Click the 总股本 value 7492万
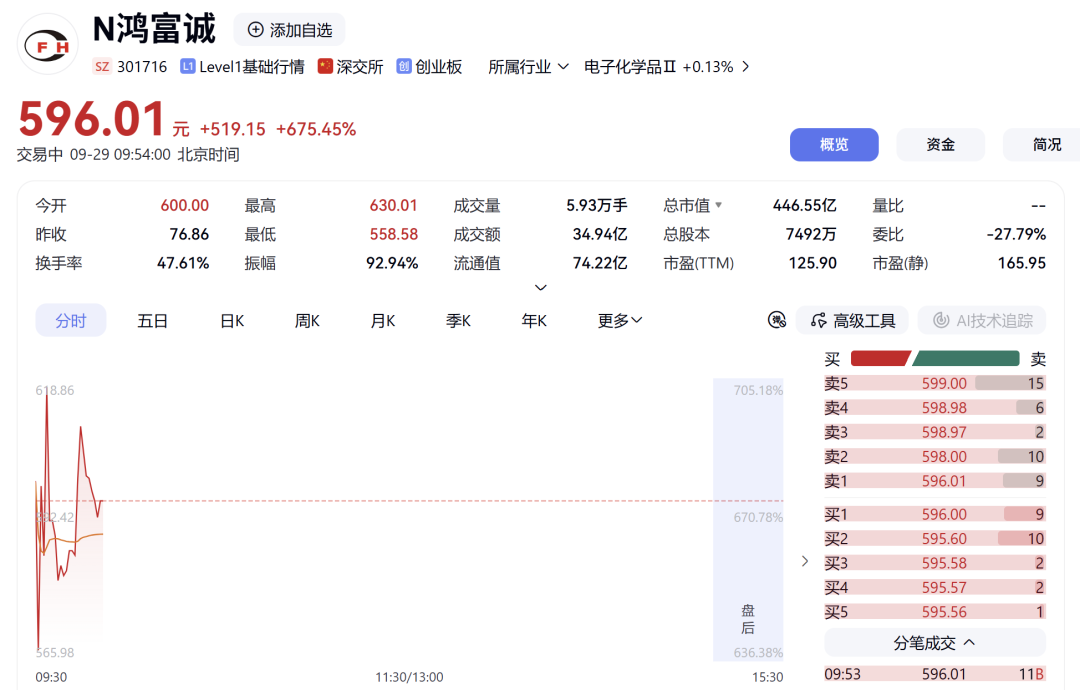Viewport: 1080px width, 690px height. 811,234
